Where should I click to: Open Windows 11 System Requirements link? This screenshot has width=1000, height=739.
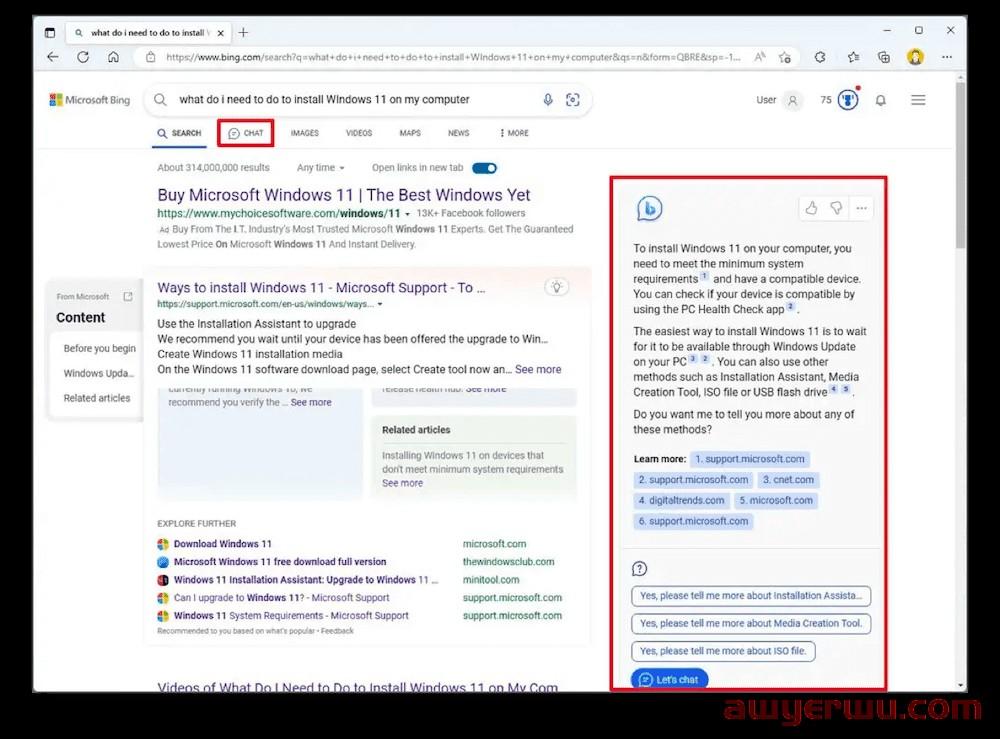click(x=291, y=615)
